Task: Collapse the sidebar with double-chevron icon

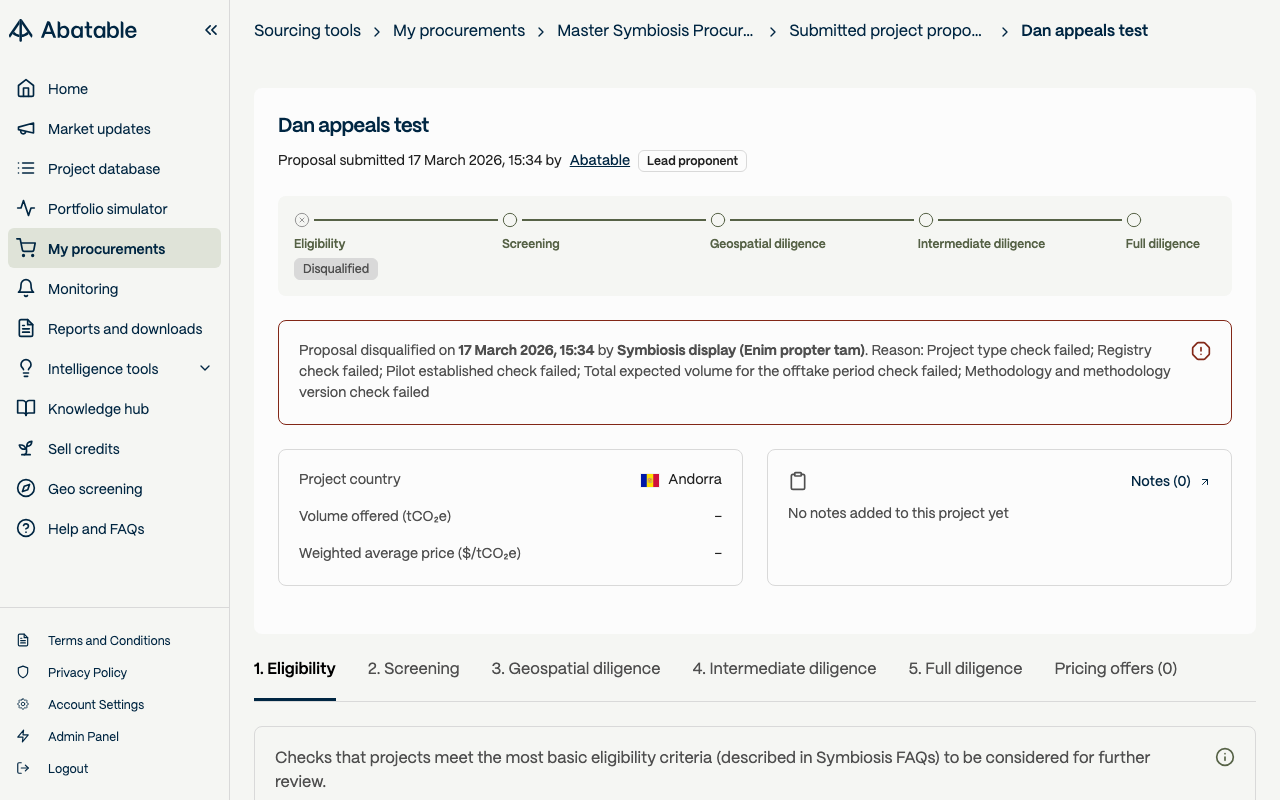Action: pyautogui.click(x=211, y=30)
